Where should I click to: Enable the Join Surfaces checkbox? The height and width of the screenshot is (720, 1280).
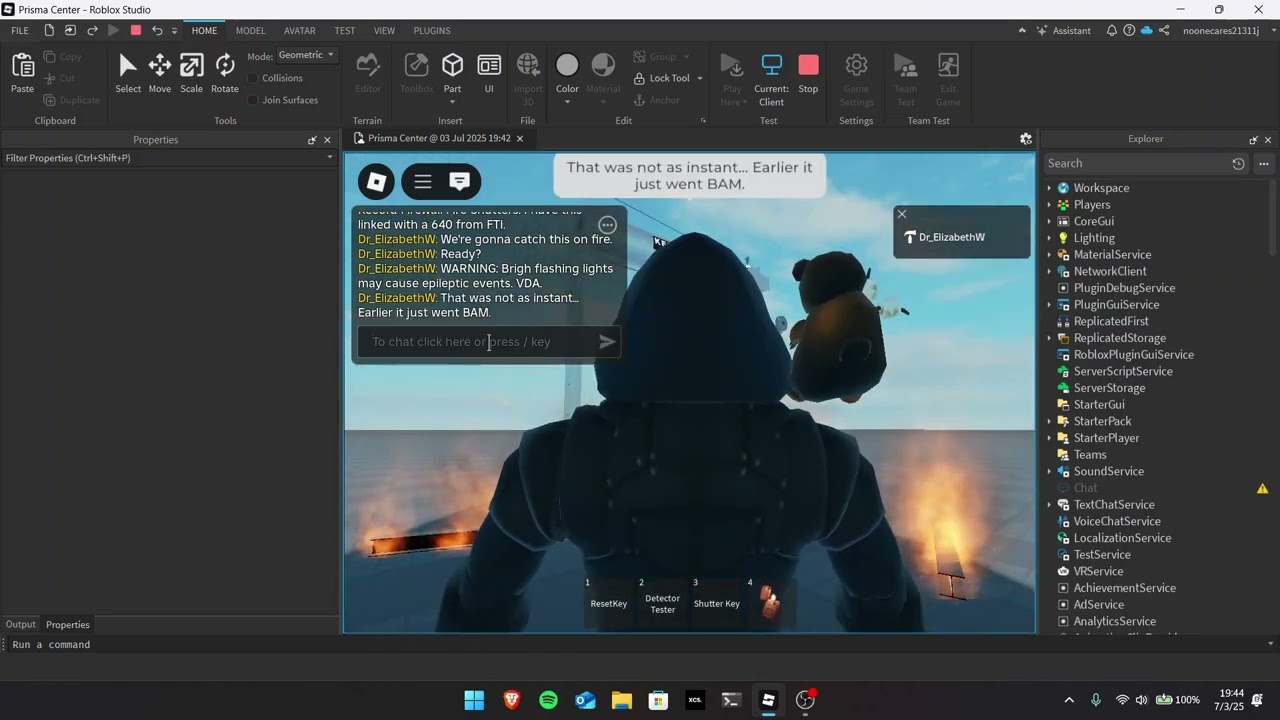click(253, 100)
